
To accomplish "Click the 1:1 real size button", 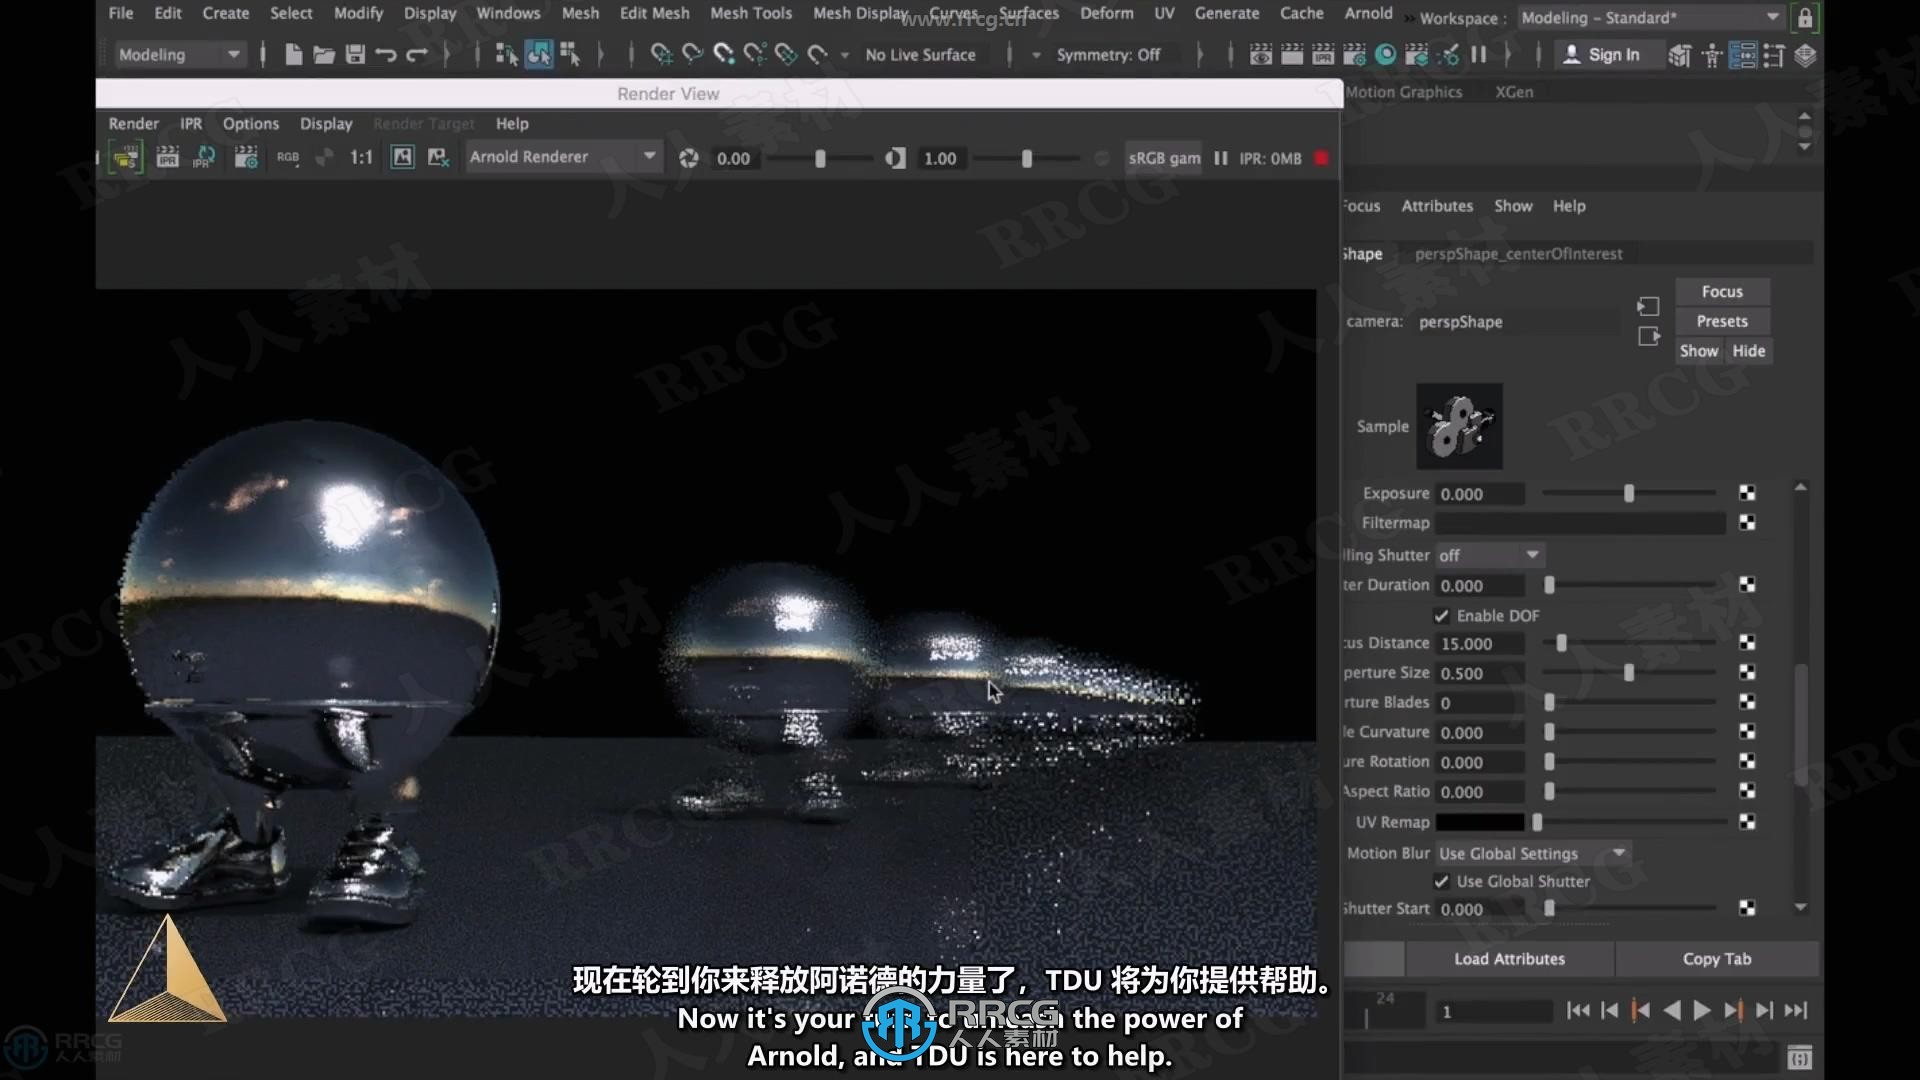I will (x=361, y=157).
